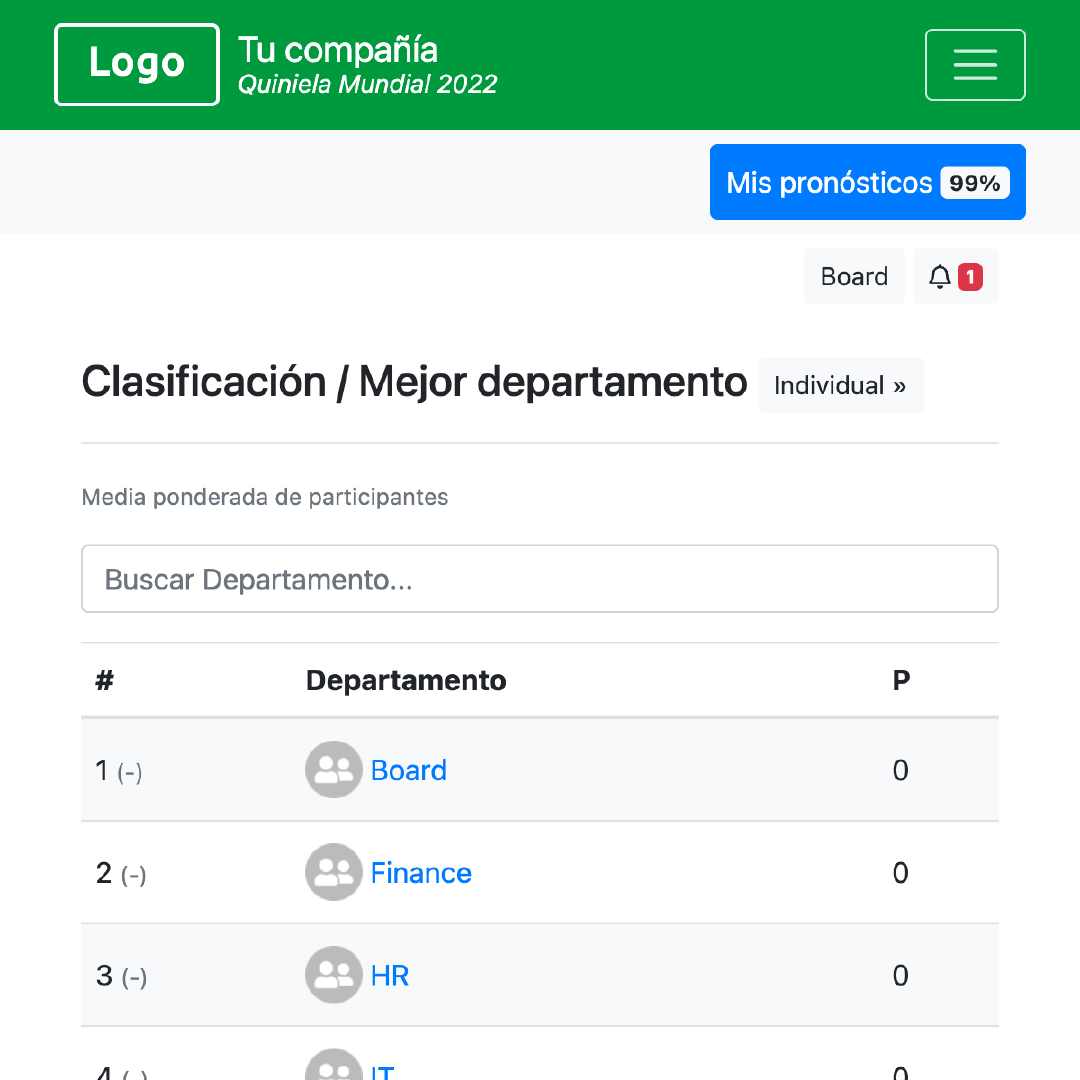Click the P points column header
Image resolution: width=1080 pixels, height=1080 pixels.
901,680
